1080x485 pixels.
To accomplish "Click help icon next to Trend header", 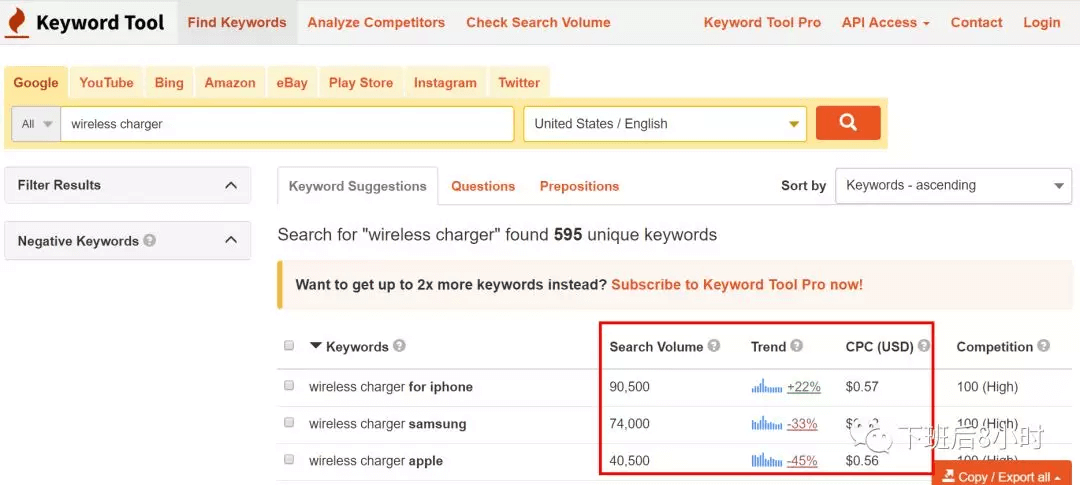I will click(797, 346).
